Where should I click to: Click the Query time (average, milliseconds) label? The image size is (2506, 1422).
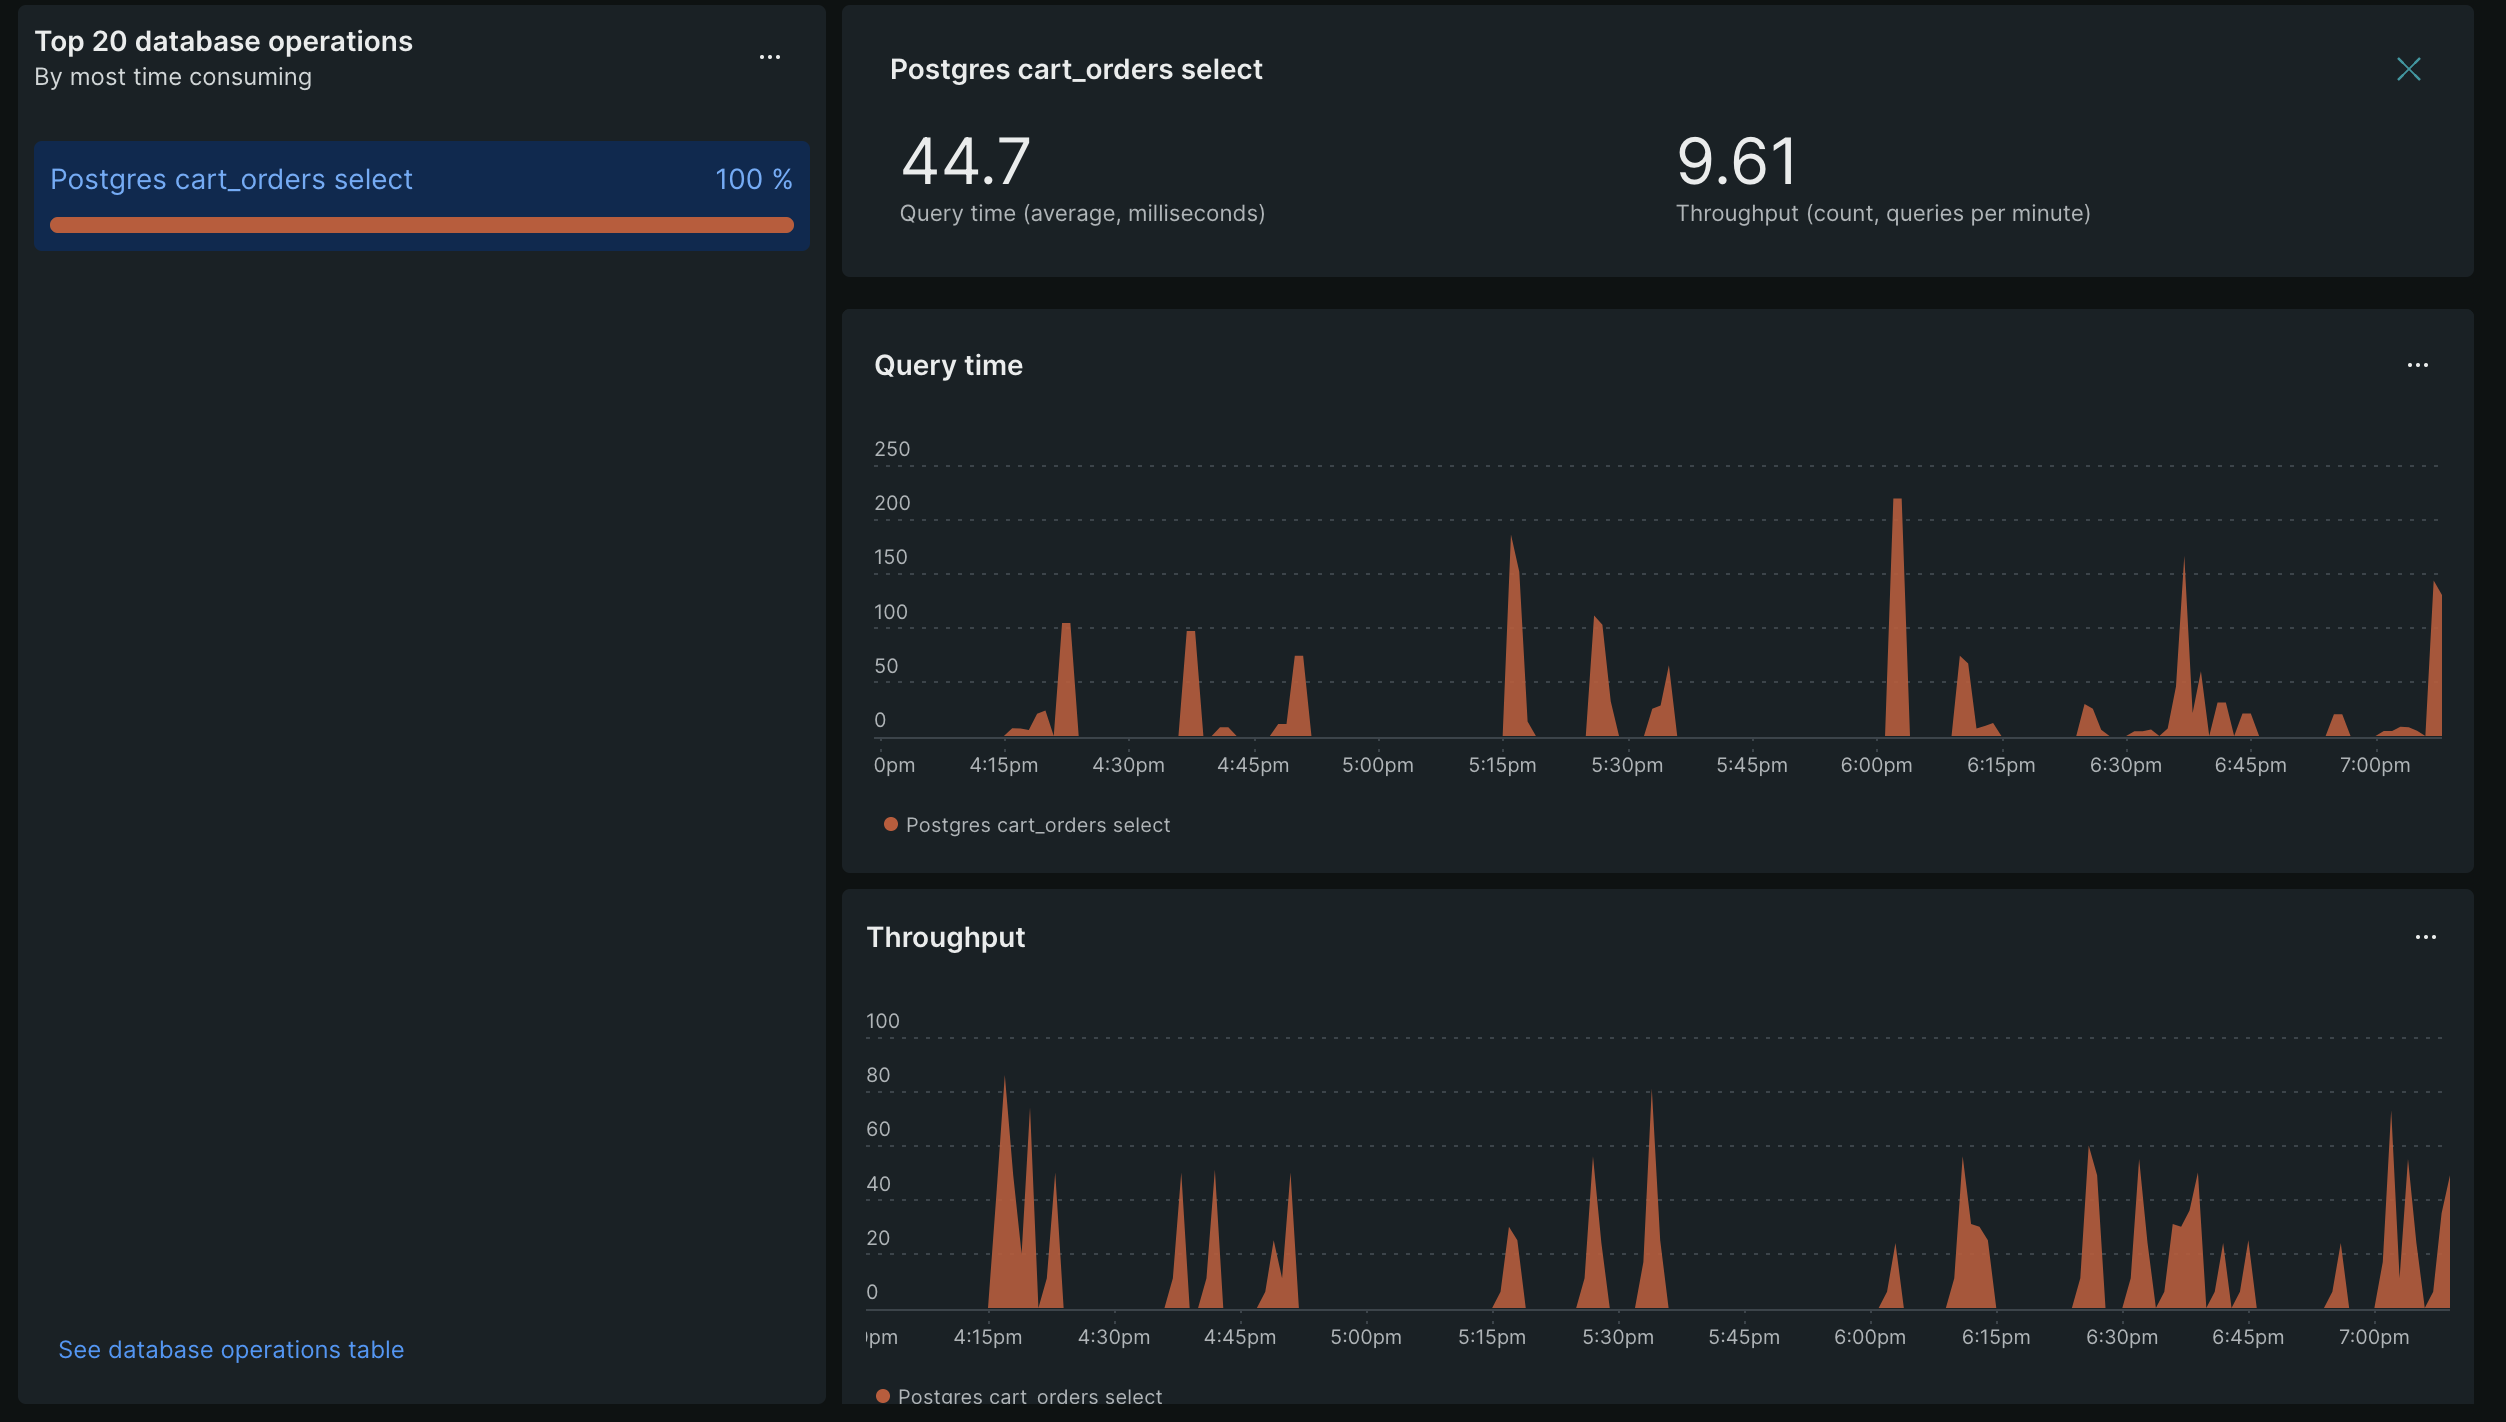[1082, 213]
